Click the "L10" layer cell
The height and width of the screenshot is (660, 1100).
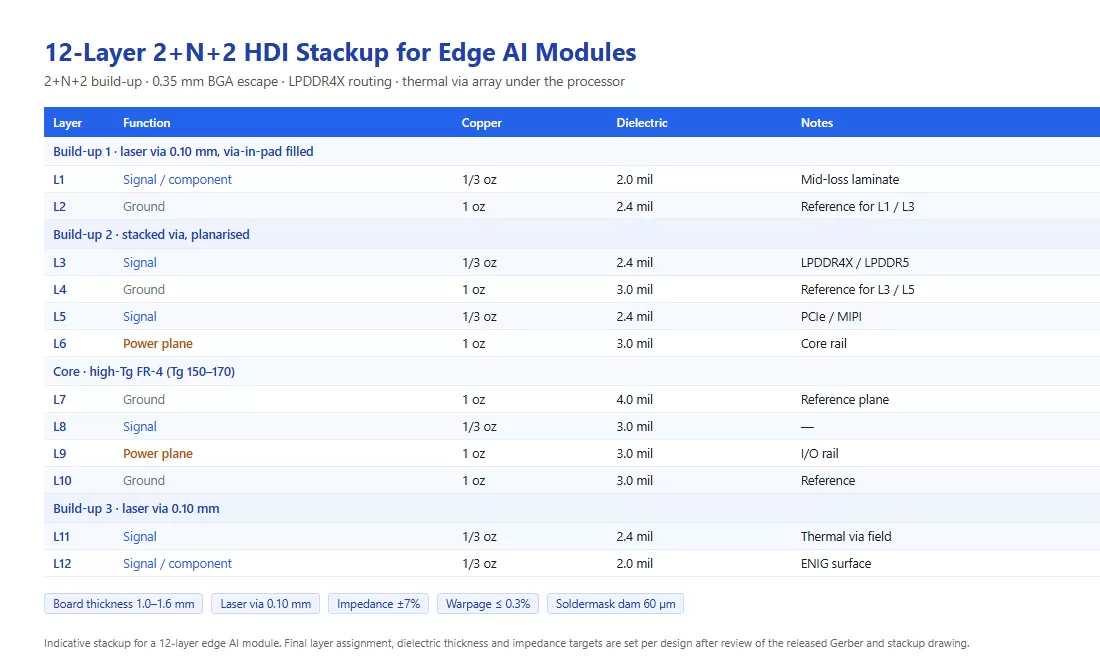pyautogui.click(x=62, y=481)
